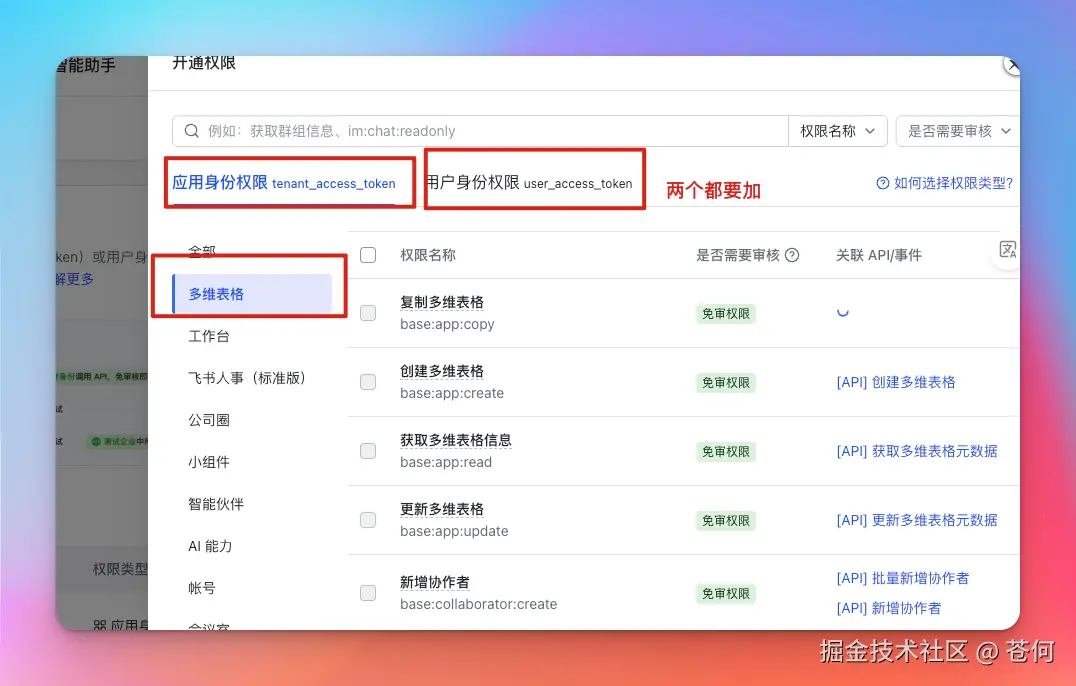Image resolution: width=1076 pixels, height=686 pixels.
Task: Open the 权限名称 filter dropdown
Action: coord(838,130)
